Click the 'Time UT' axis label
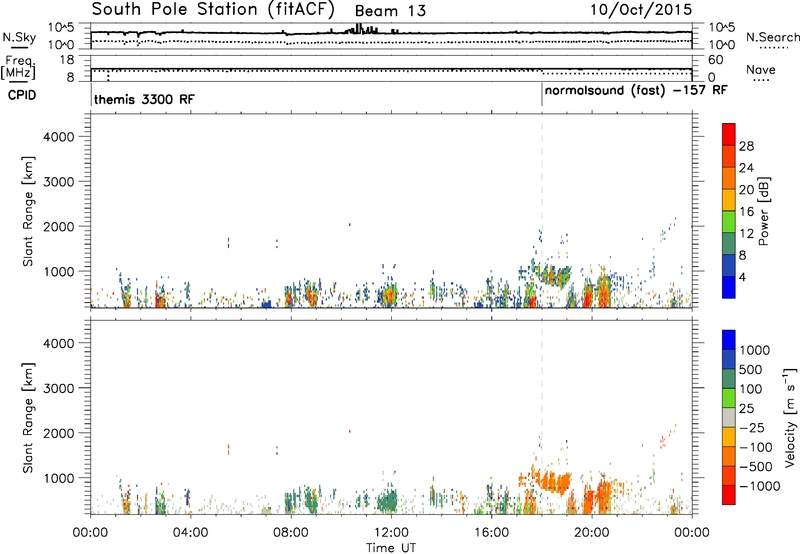This screenshot has width=800, height=554. click(391, 548)
